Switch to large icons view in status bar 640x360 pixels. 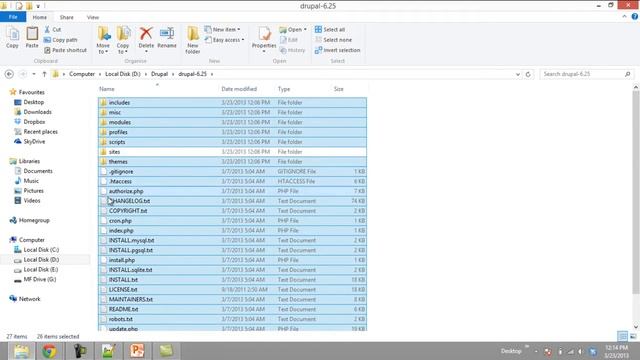tap(633, 336)
